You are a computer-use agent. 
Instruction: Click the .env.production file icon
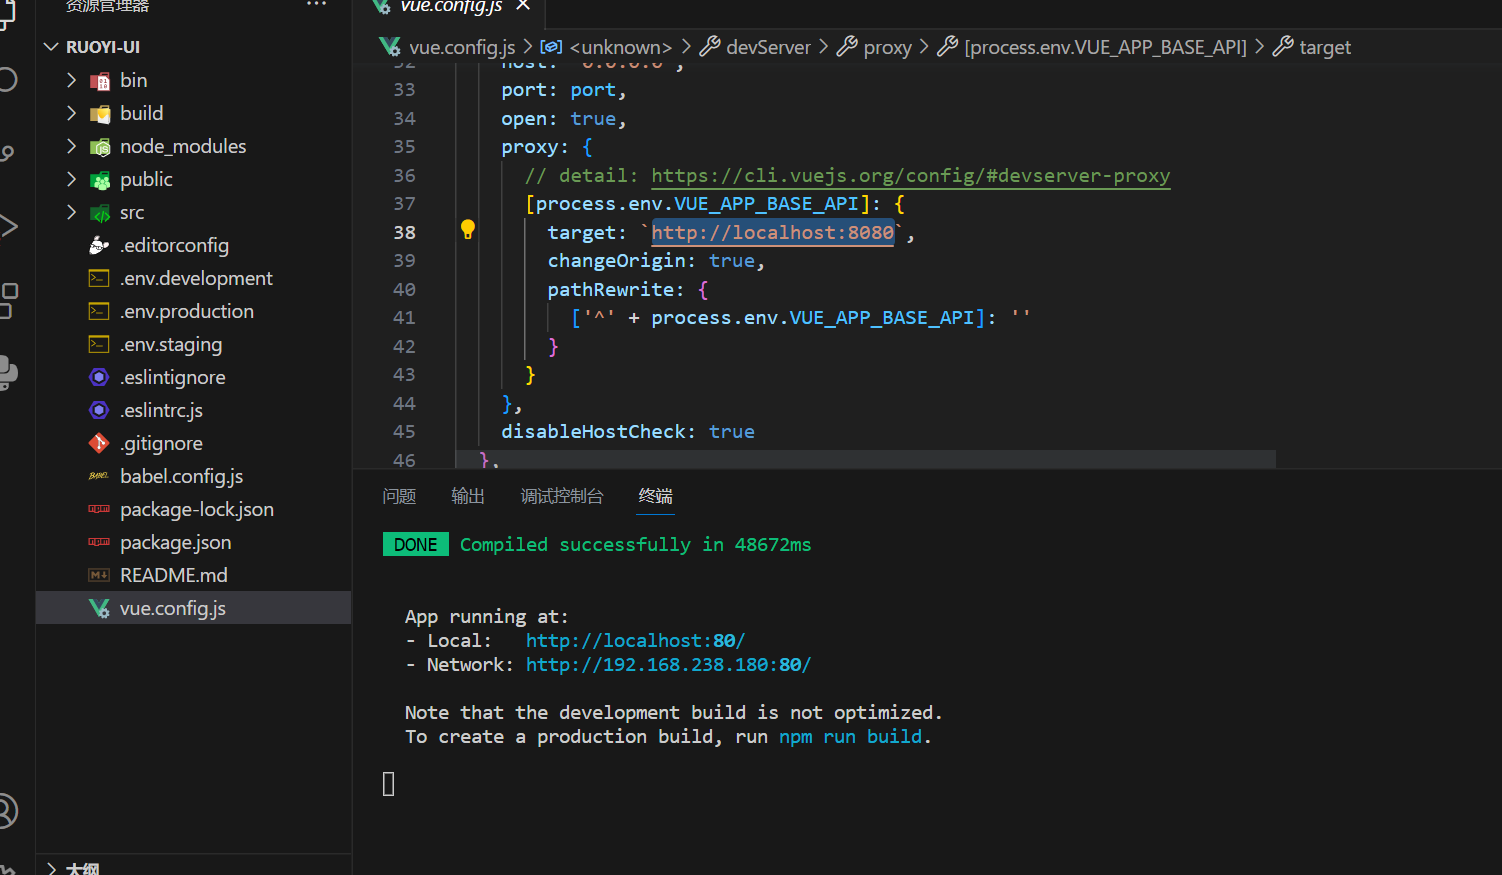click(x=99, y=311)
